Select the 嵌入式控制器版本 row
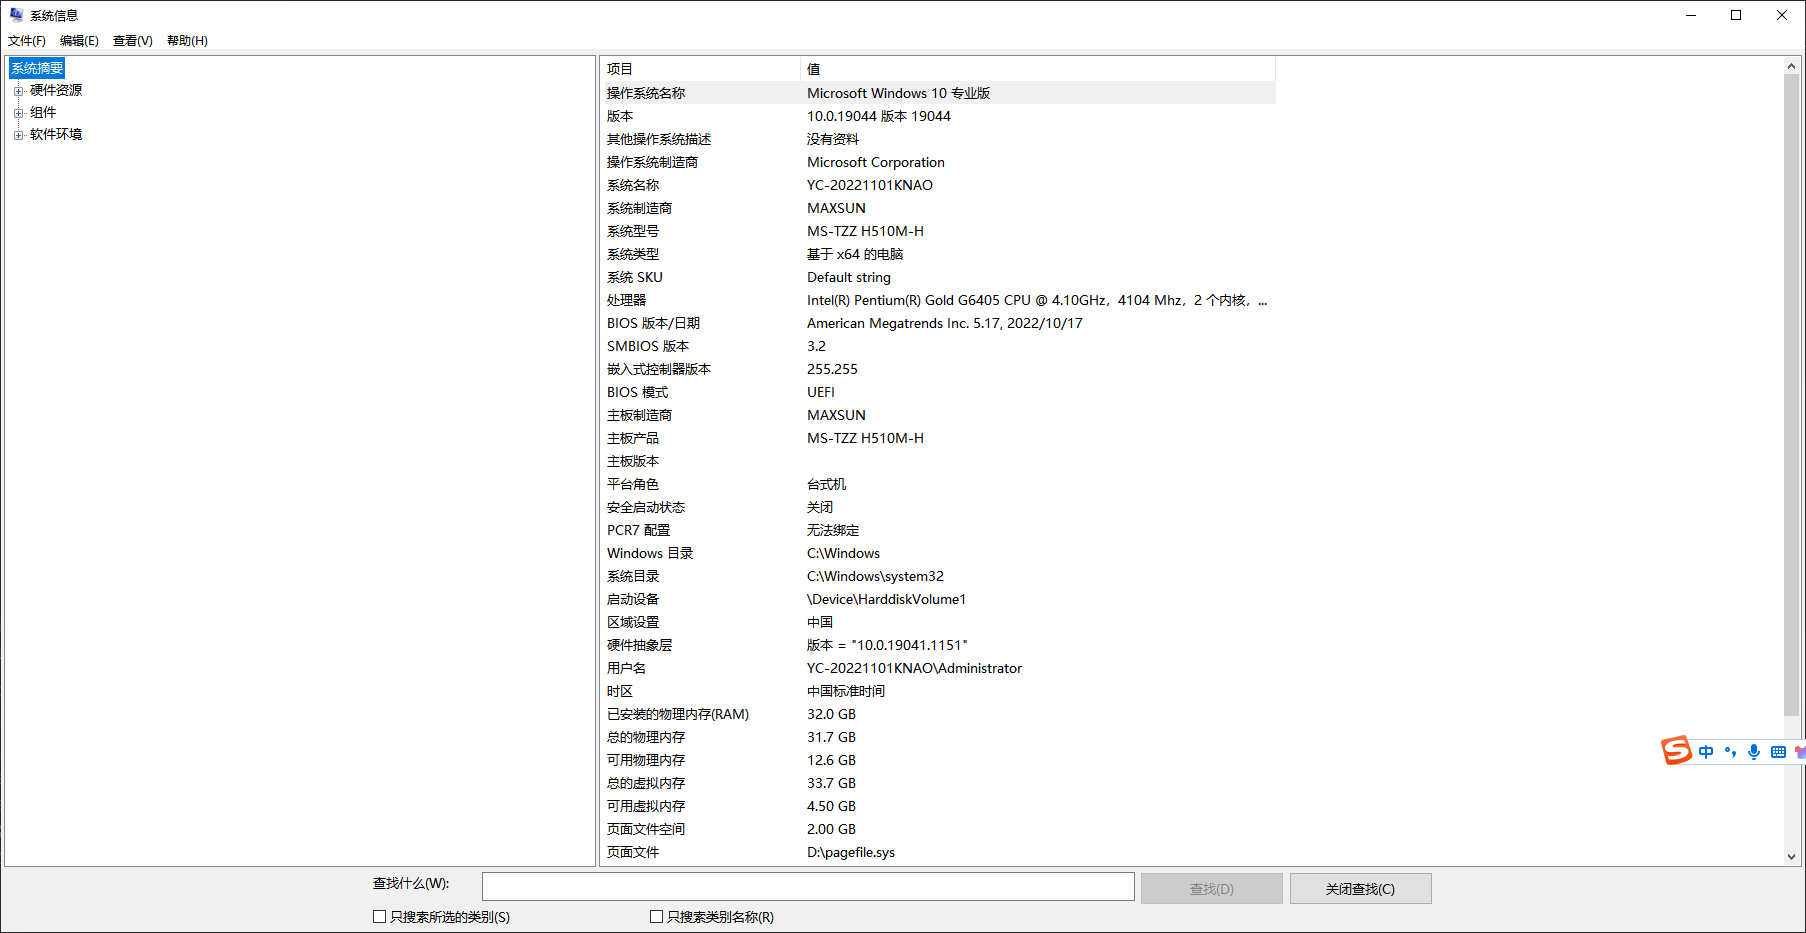Viewport: 1806px width, 933px height. pyautogui.click(x=938, y=369)
